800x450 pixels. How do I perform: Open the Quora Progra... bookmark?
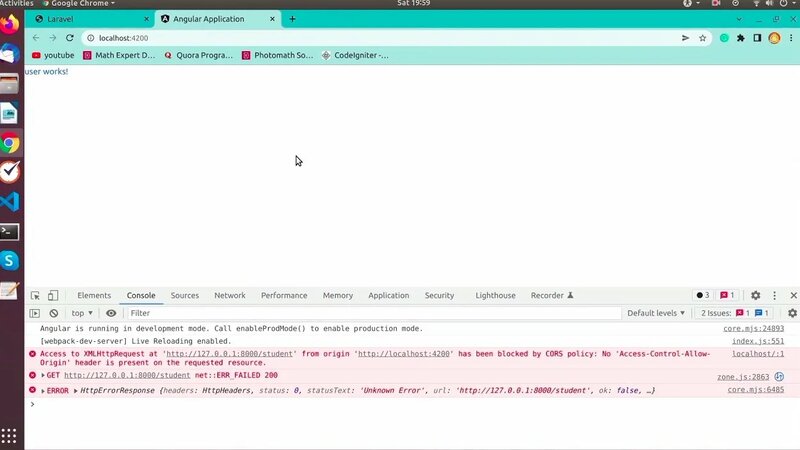pos(198,55)
